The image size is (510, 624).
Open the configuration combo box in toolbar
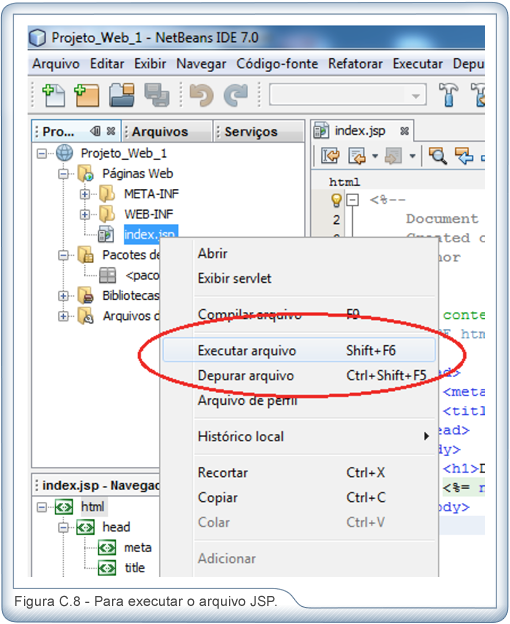[348, 95]
